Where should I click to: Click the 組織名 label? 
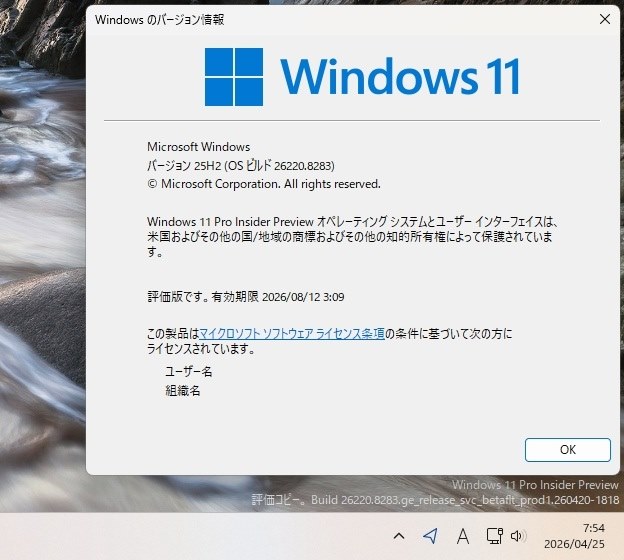point(183,390)
